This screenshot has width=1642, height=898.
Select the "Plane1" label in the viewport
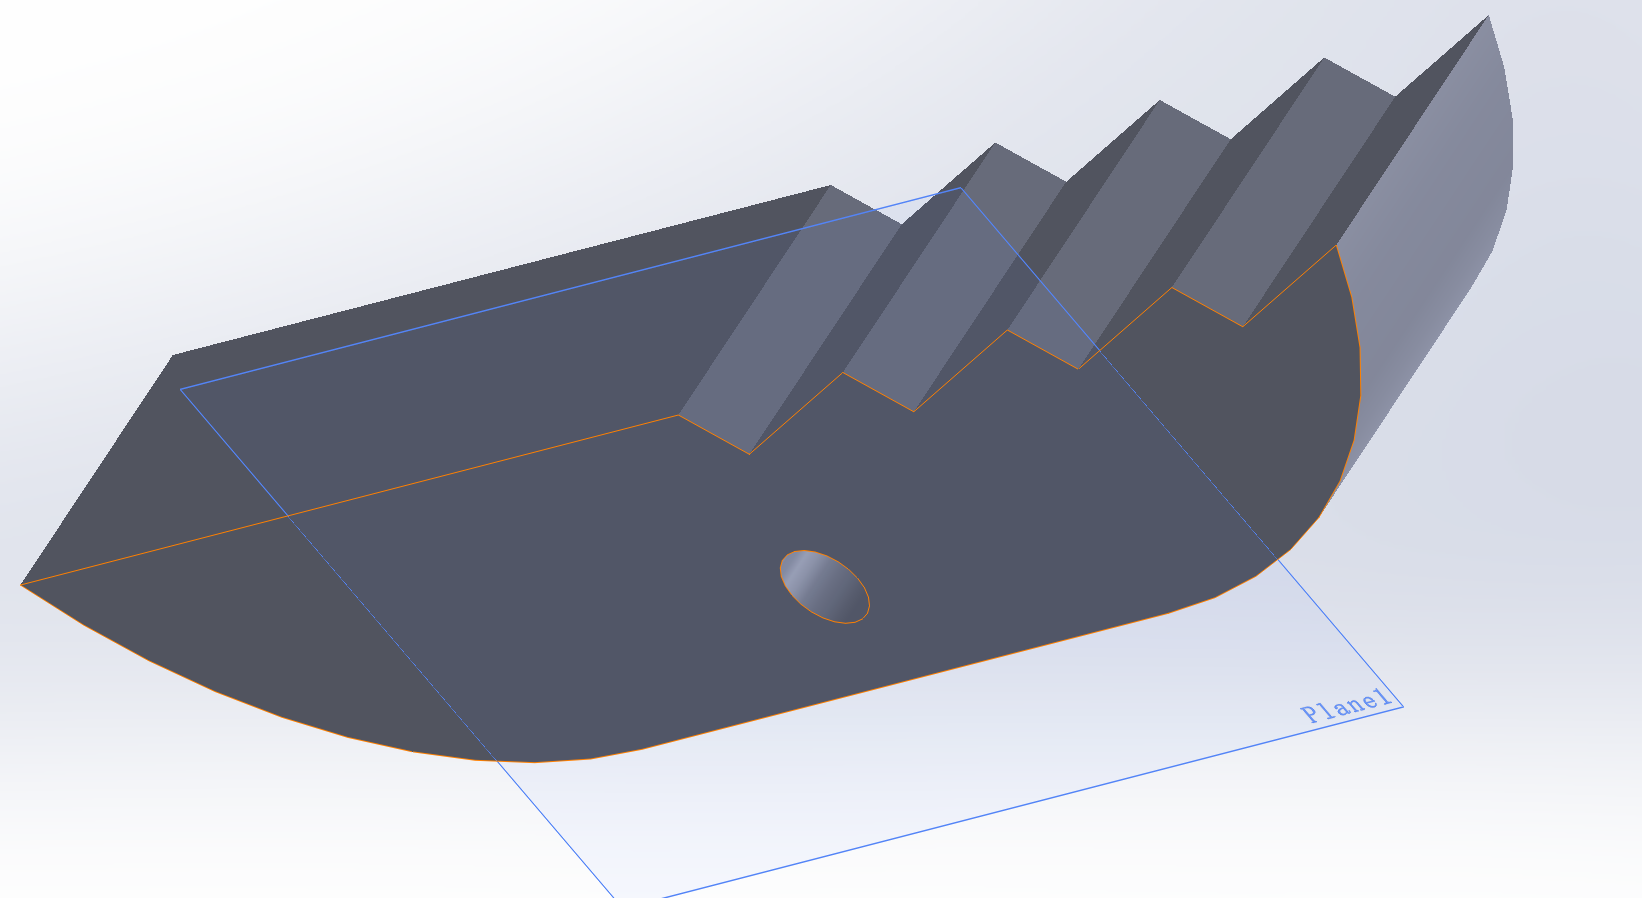click(x=1346, y=705)
